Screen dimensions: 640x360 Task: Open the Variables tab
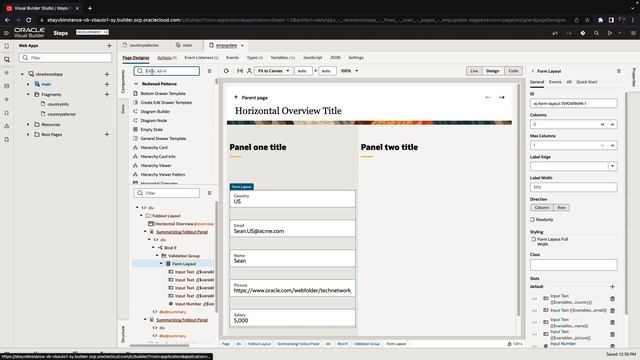click(x=282, y=58)
